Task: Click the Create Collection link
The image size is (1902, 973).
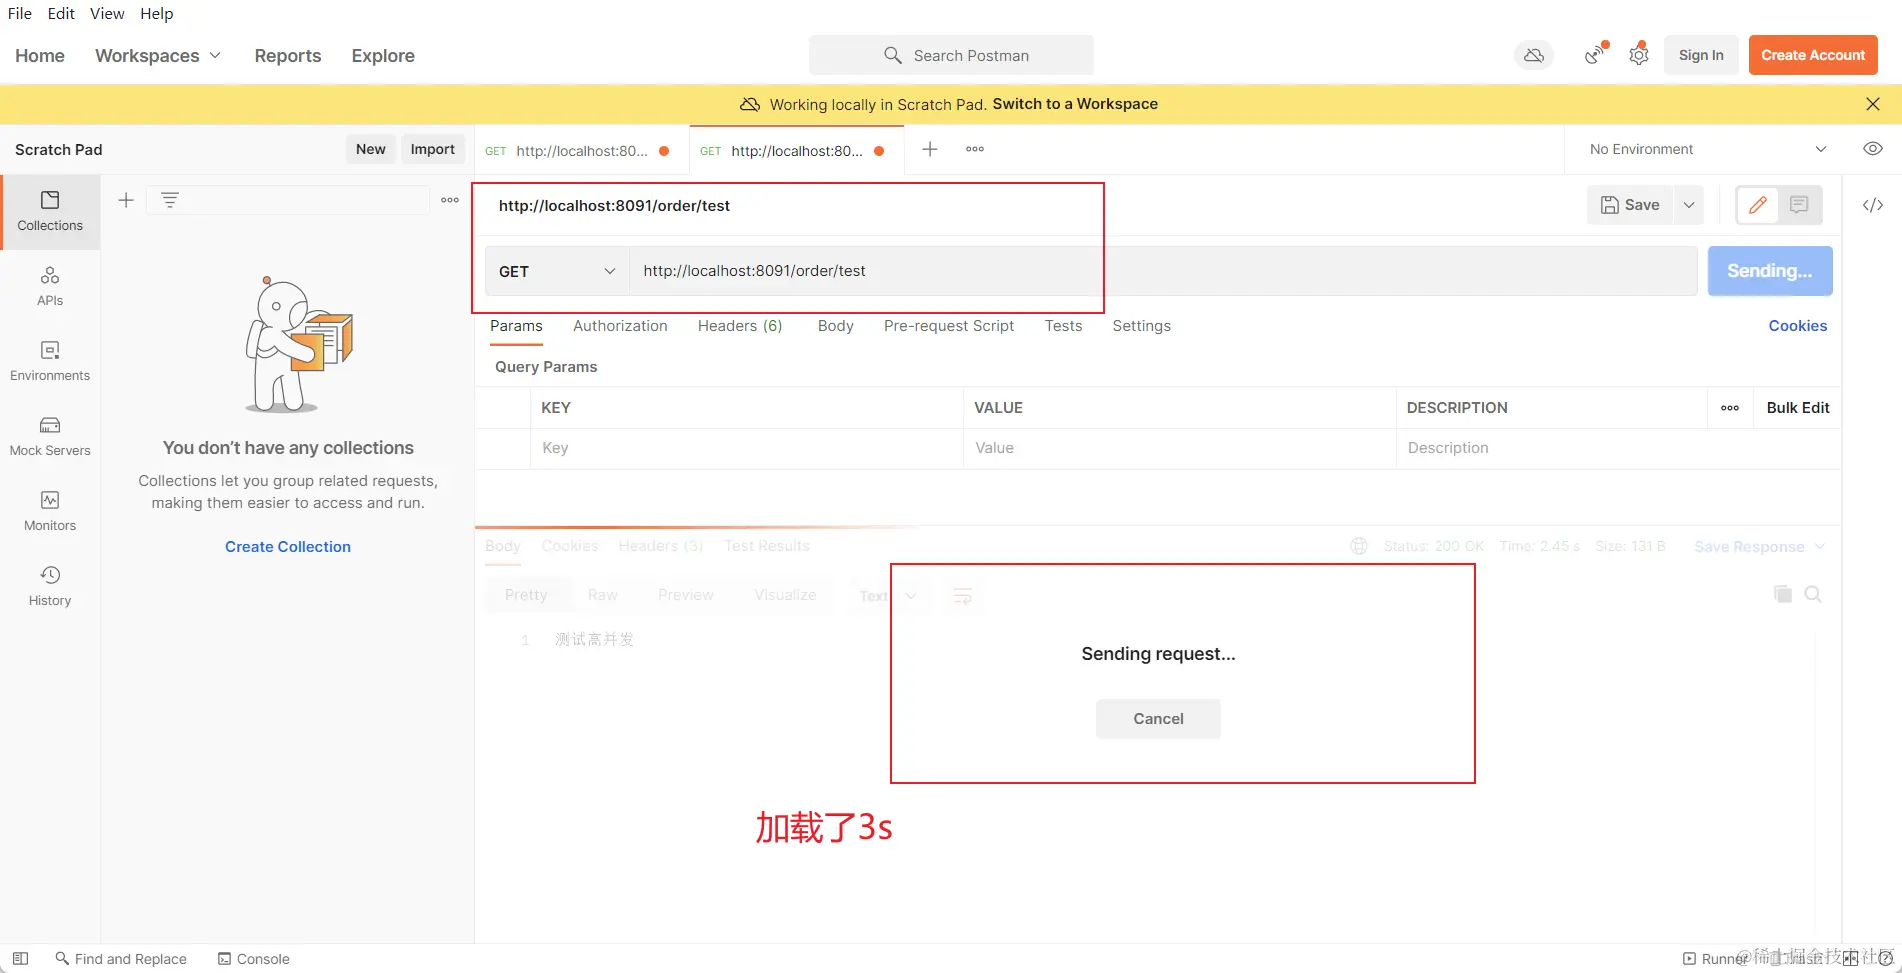Action: (x=288, y=547)
